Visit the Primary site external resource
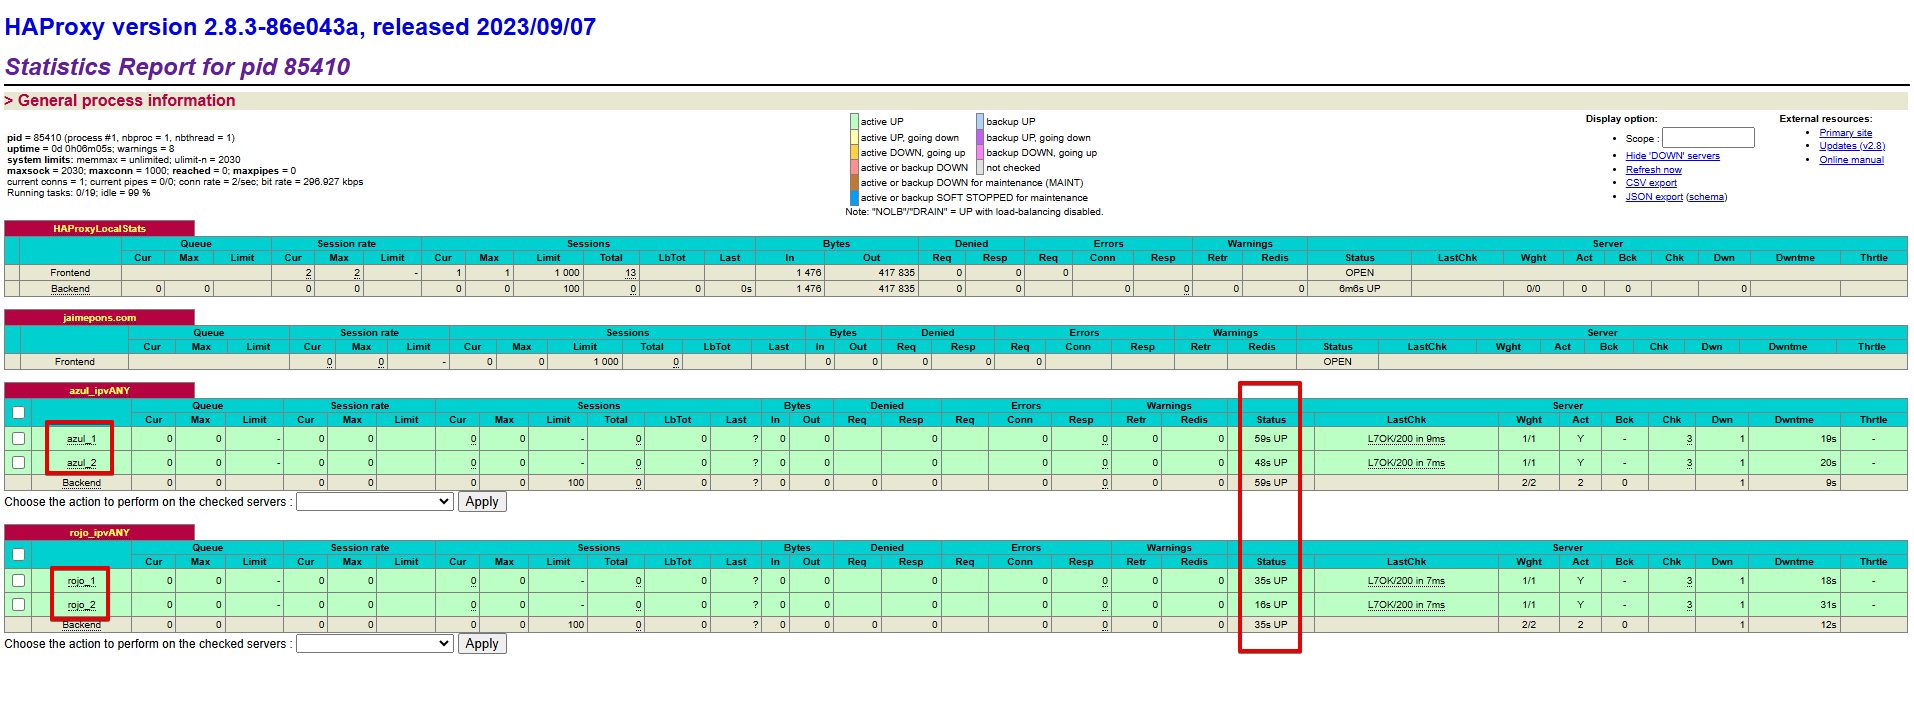1914x709 pixels. (1845, 133)
